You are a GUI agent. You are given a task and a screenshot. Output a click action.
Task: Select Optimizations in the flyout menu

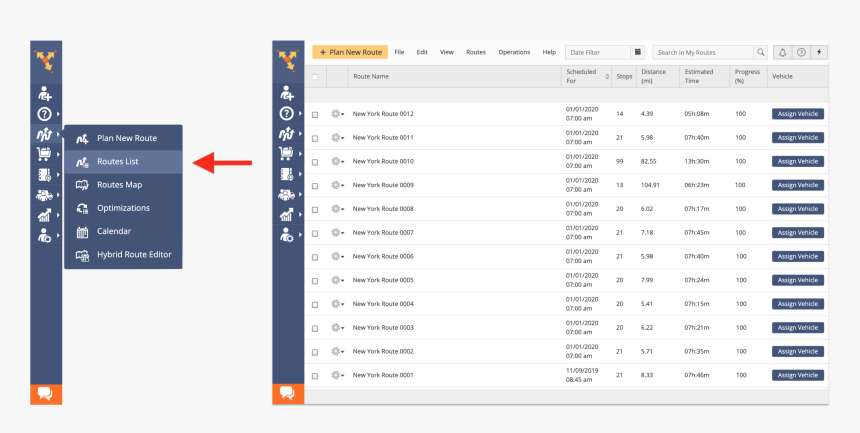coord(123,208)
